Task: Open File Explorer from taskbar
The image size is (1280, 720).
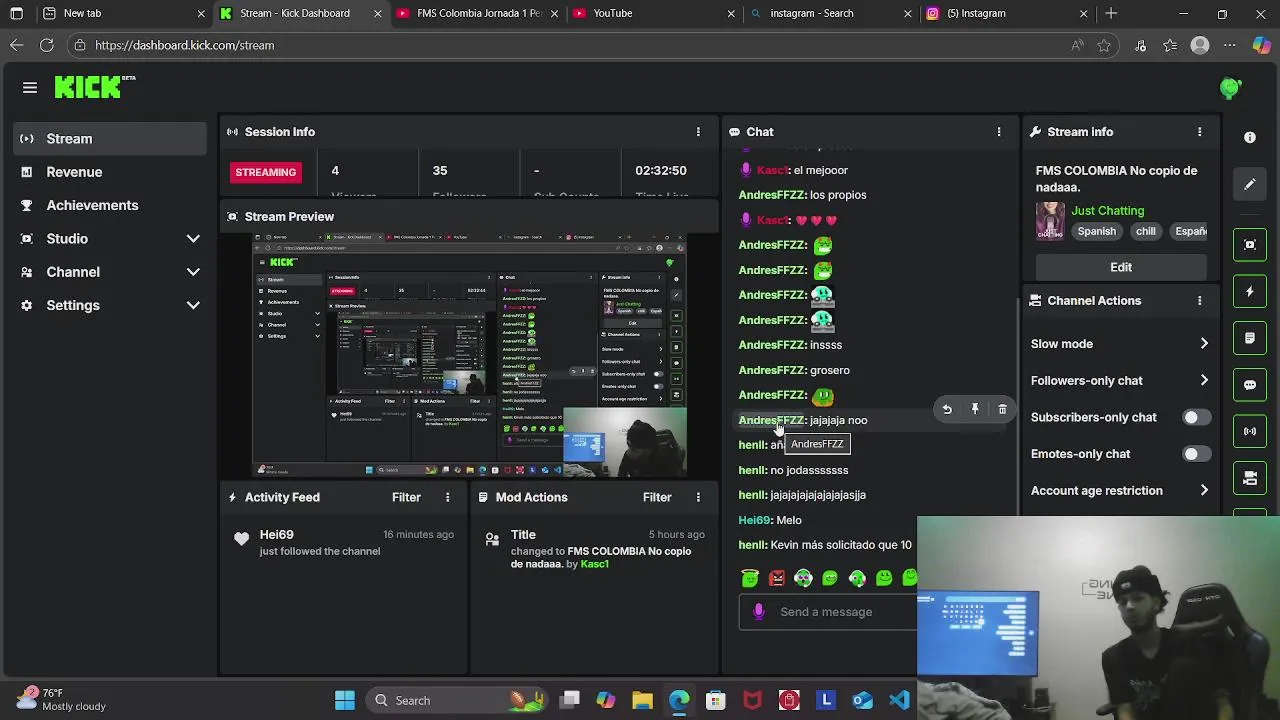Action: click(x=642, y=700)
